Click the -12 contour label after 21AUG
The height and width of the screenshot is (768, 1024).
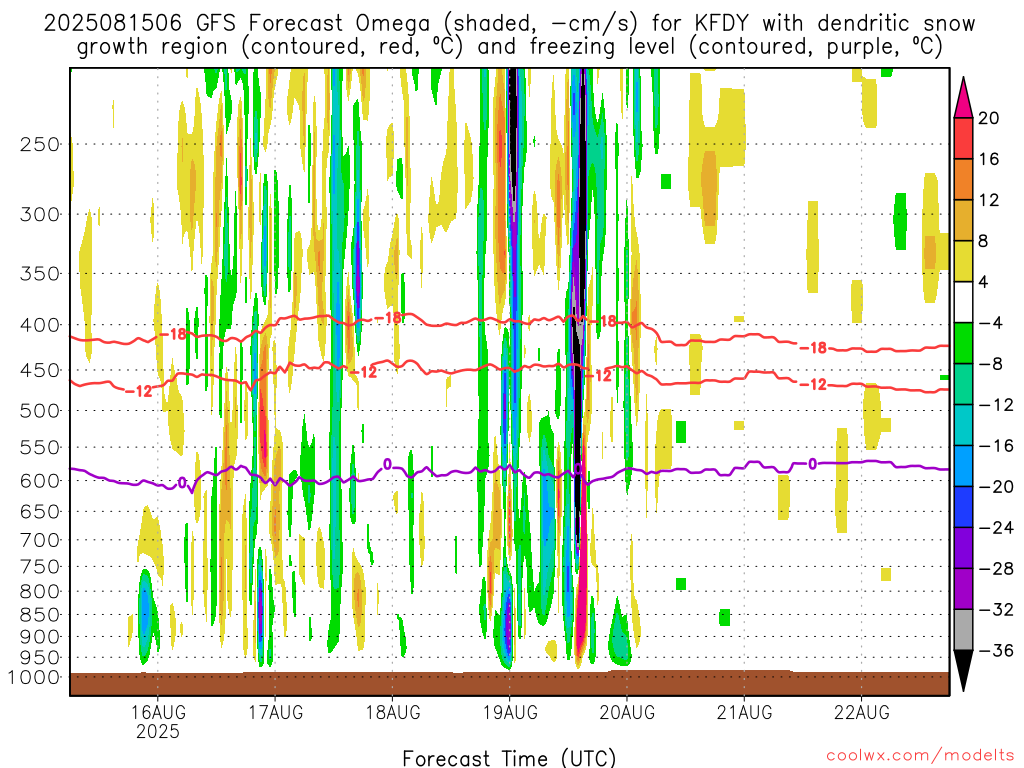(x=813, y=385)
